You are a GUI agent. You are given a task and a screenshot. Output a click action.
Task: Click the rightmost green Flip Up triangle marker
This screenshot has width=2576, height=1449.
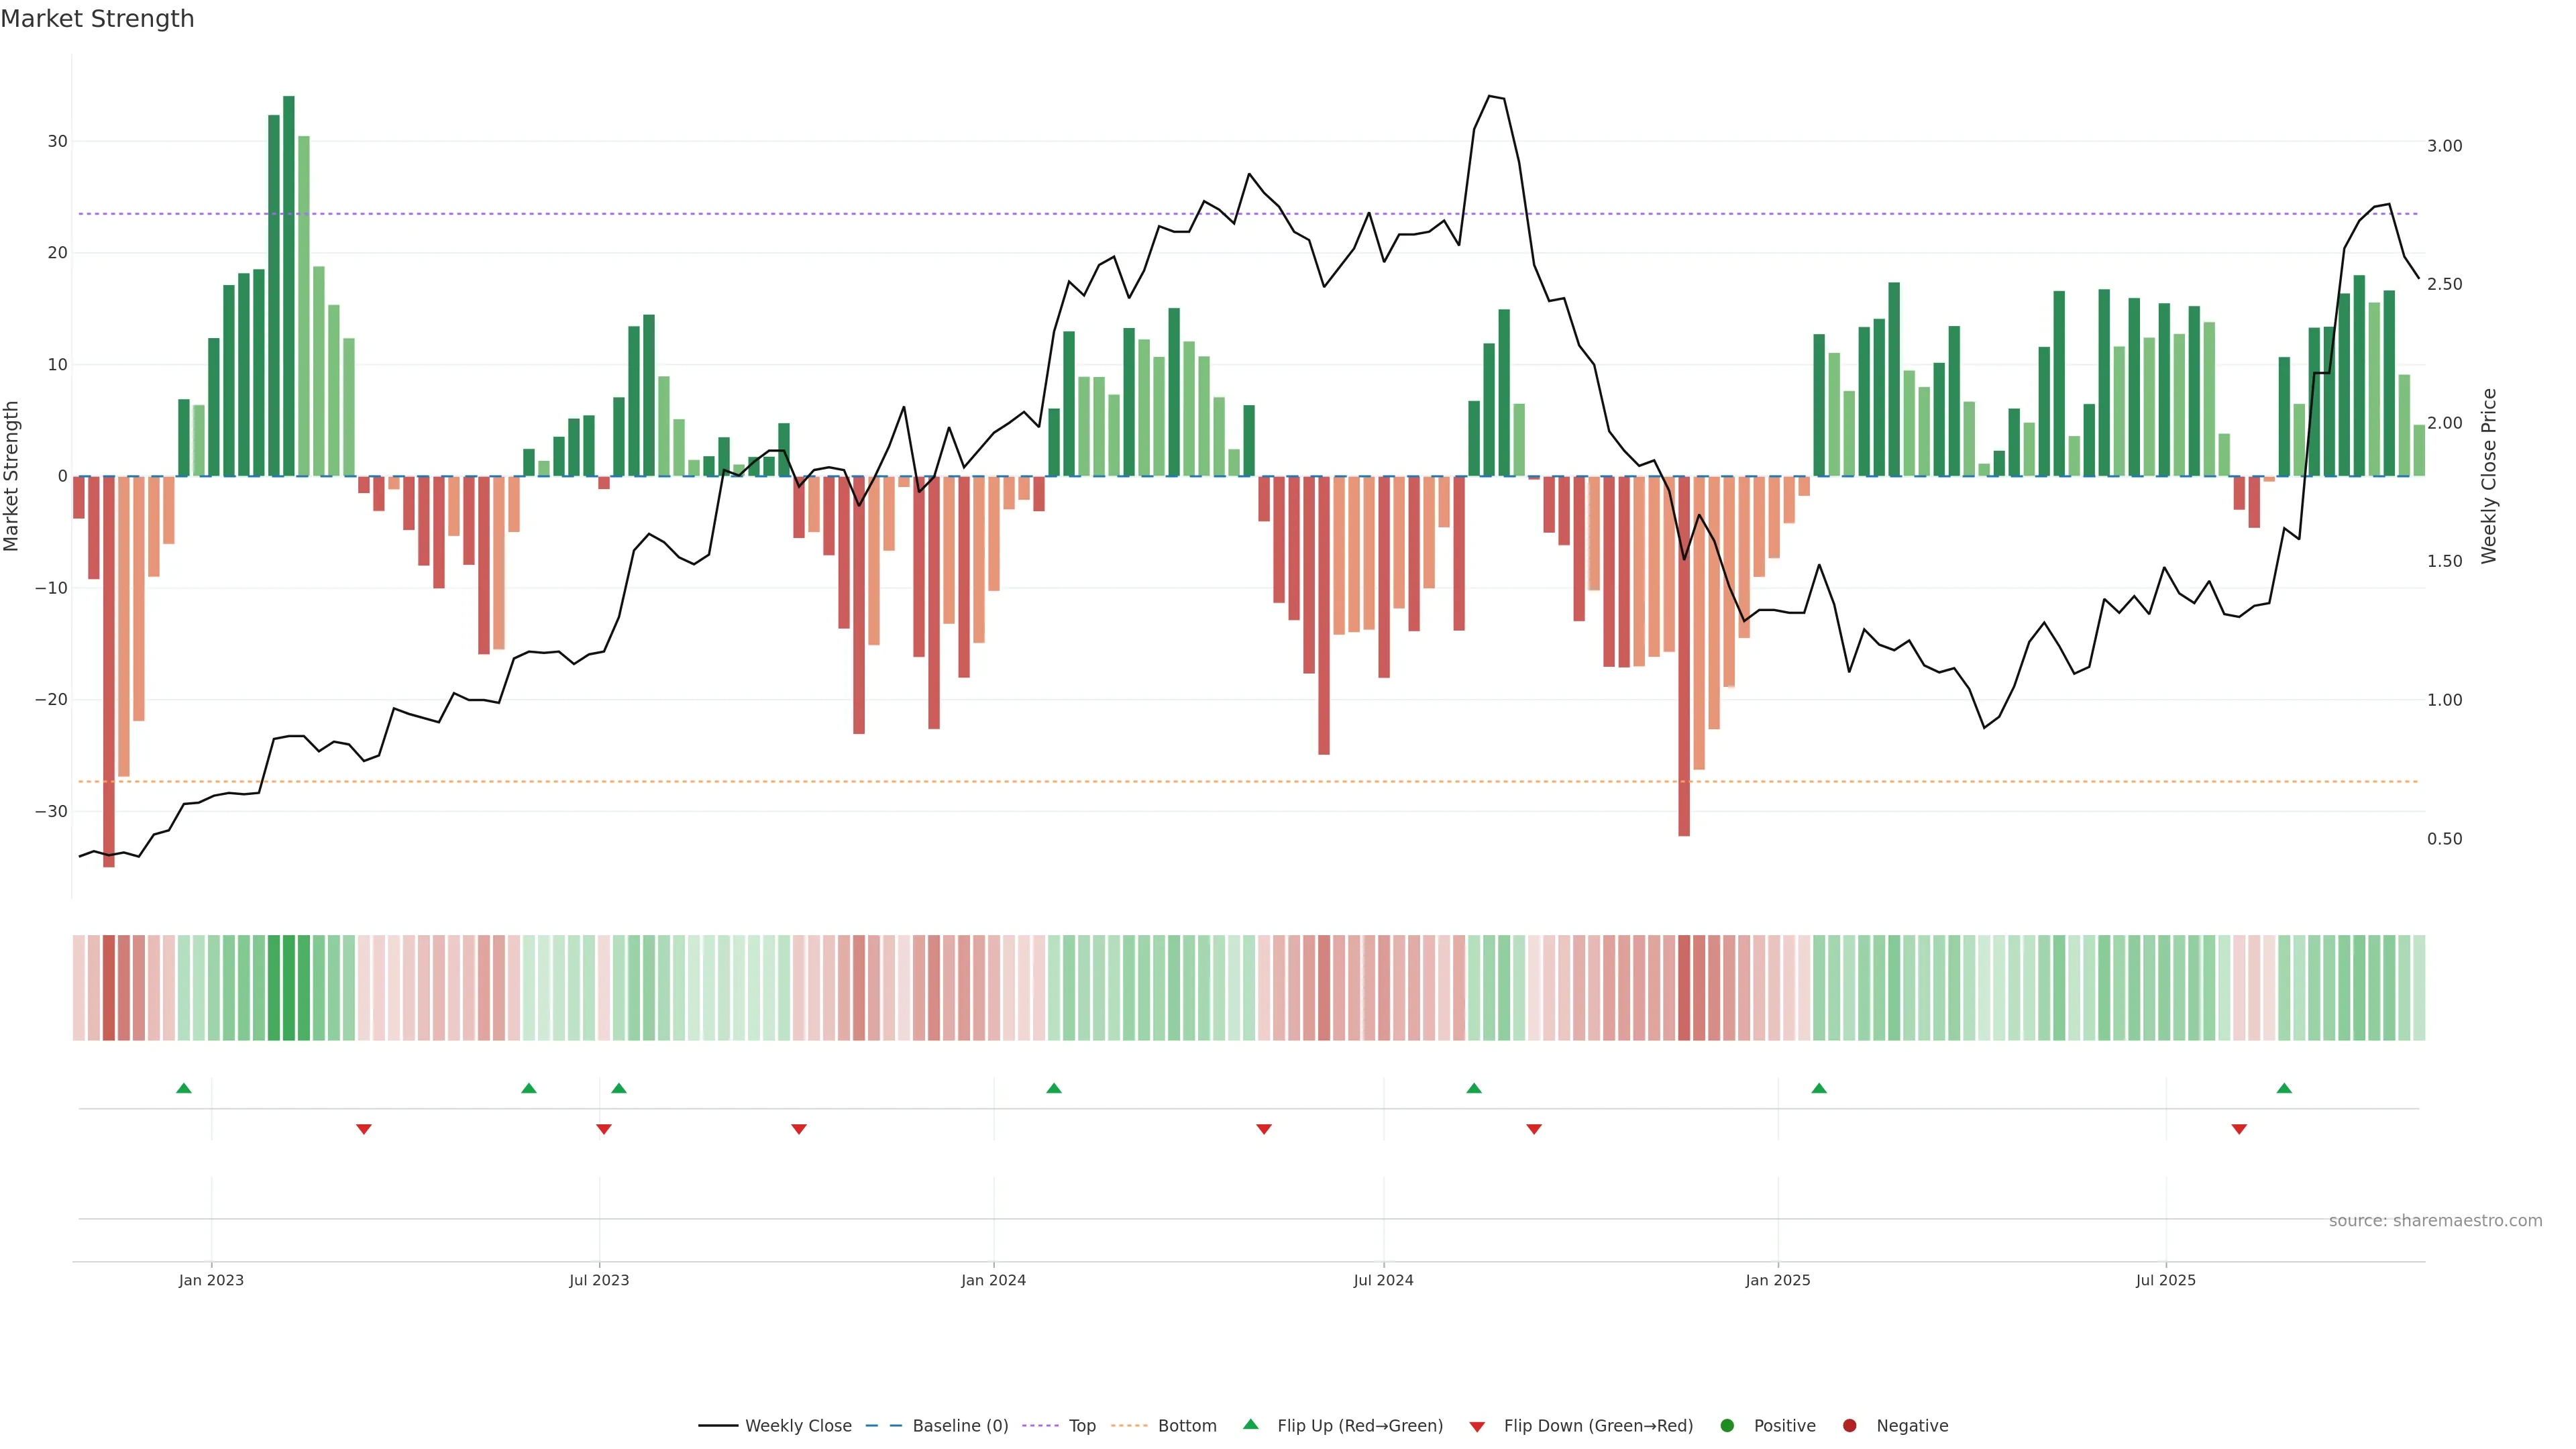pos(2284,1088)
